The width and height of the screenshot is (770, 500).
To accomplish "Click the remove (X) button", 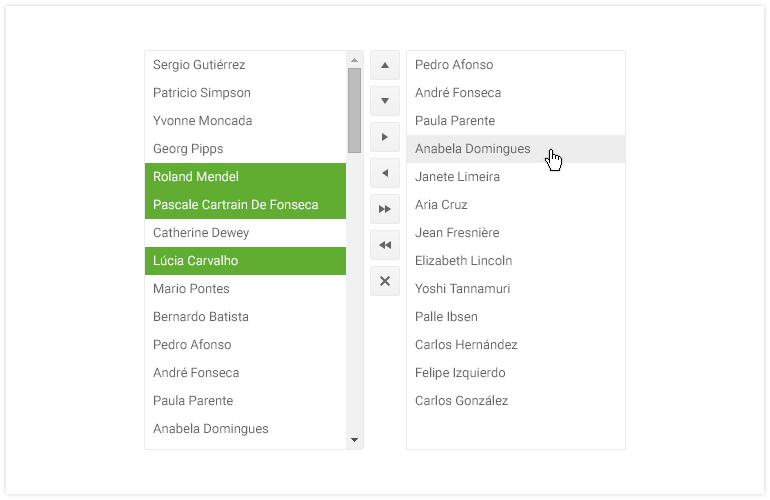I will [x=385, y=281].
